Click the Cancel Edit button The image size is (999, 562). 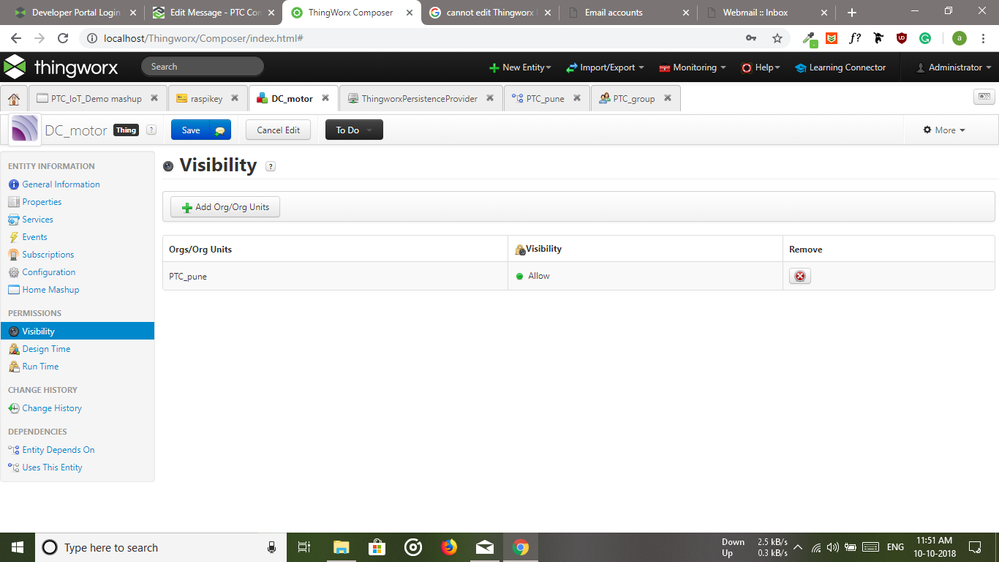click(x=278, y=130)
